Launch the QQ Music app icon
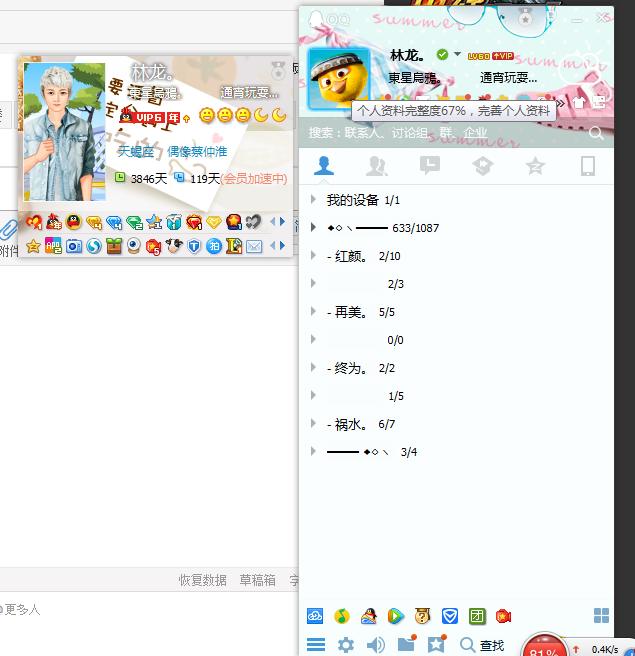 pyautogui.click(x=342, y=616)
